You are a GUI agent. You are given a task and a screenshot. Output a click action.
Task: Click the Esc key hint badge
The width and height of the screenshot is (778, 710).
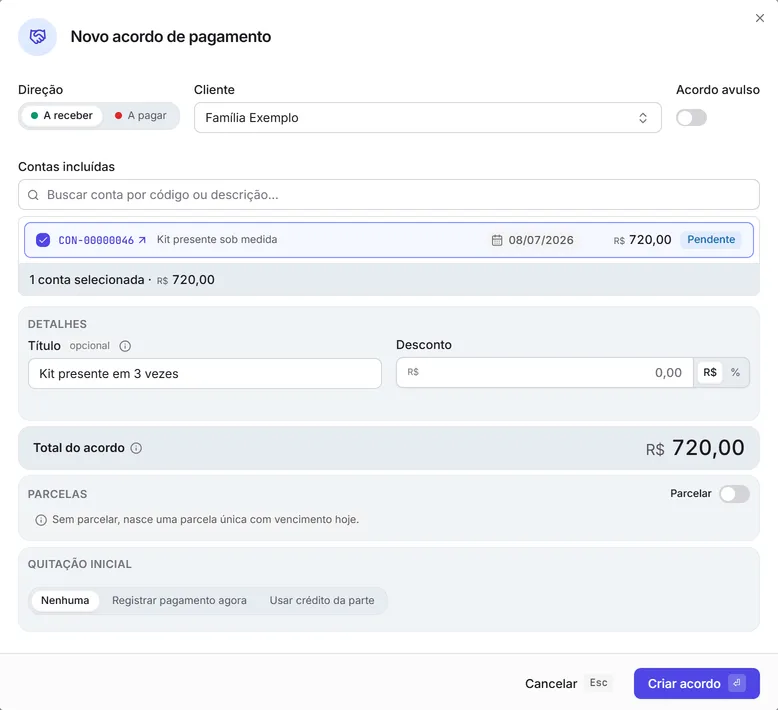click(598, 683)
